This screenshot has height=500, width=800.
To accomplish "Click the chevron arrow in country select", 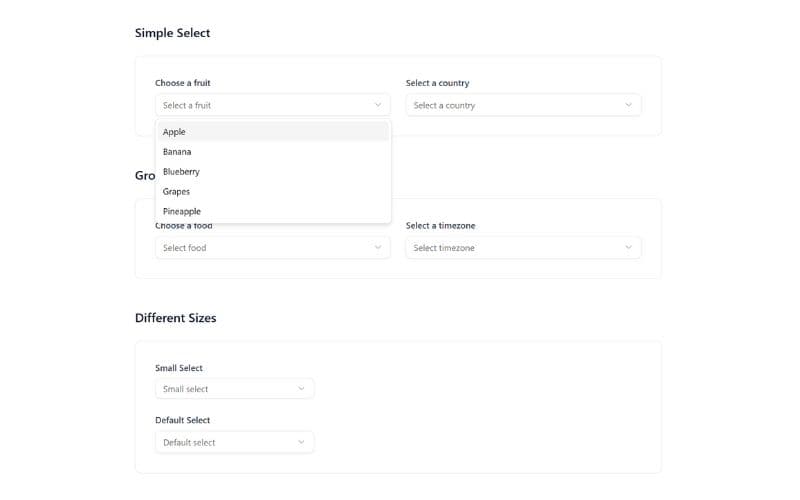I will point(628,105).
